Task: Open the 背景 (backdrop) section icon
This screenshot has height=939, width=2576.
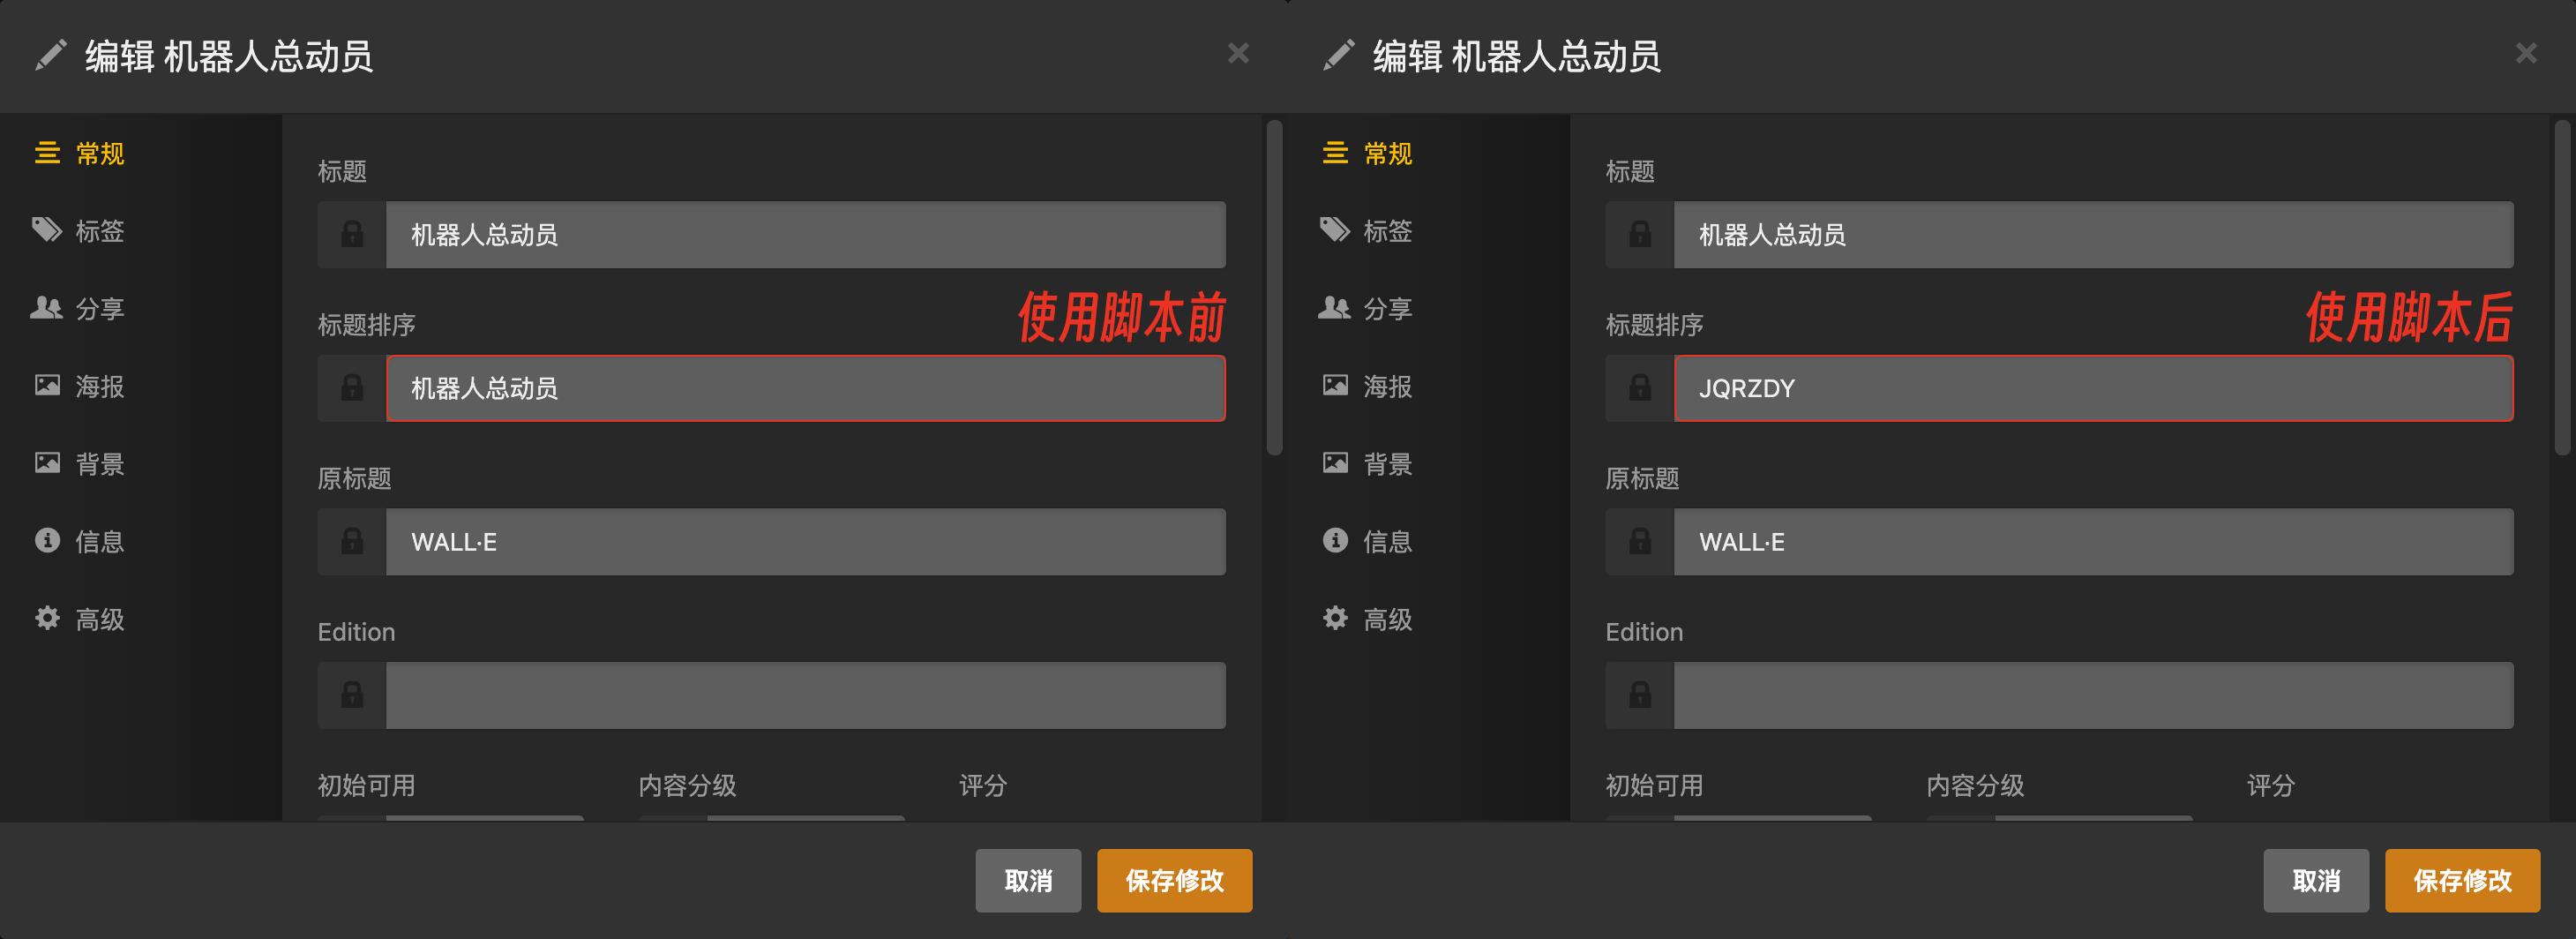Action: point(47,462)
